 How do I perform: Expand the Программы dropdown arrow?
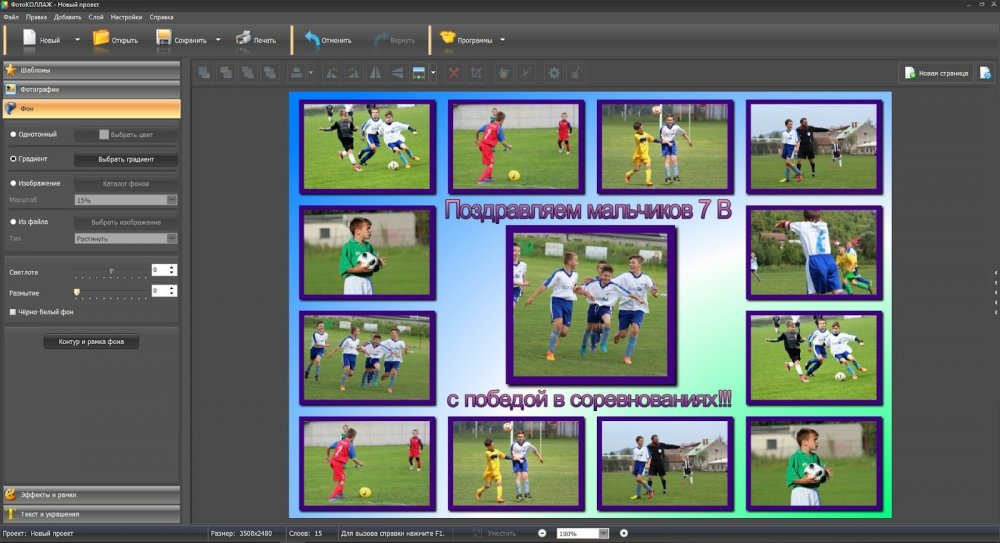[502, 40]
